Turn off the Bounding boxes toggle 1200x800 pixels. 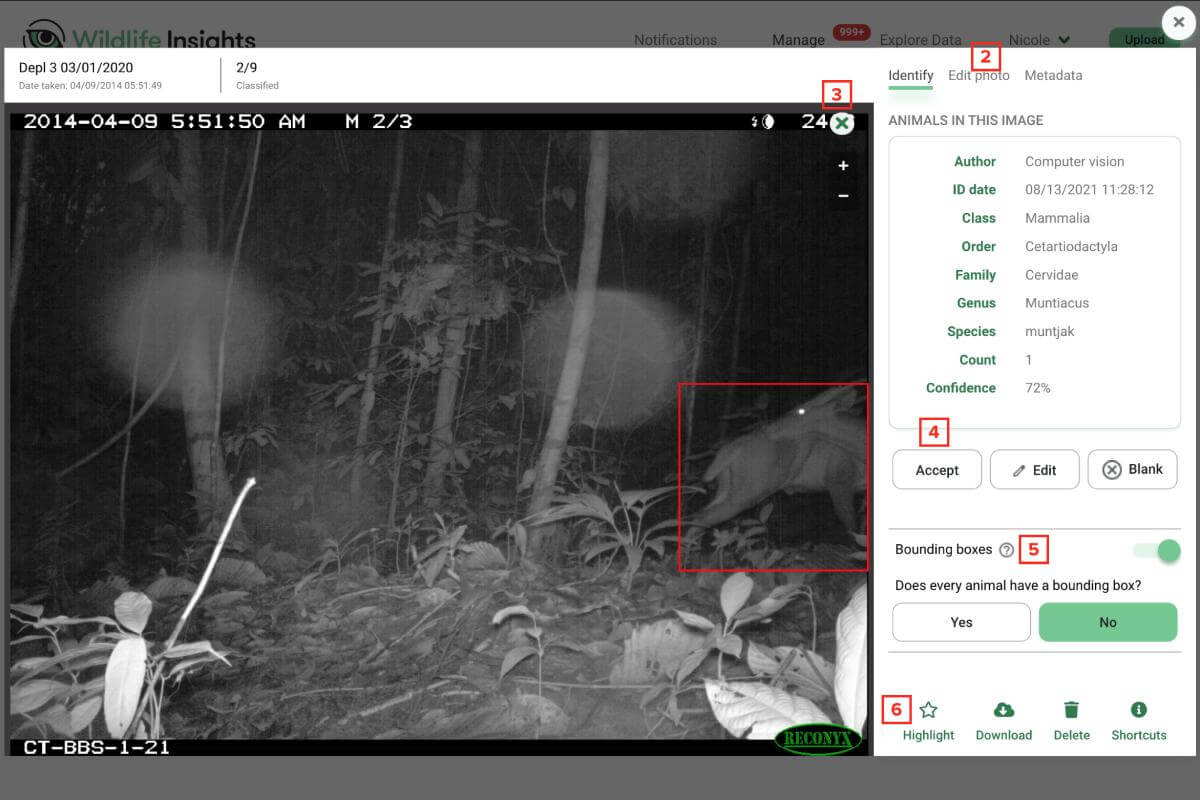click(x=1156, y=551)
